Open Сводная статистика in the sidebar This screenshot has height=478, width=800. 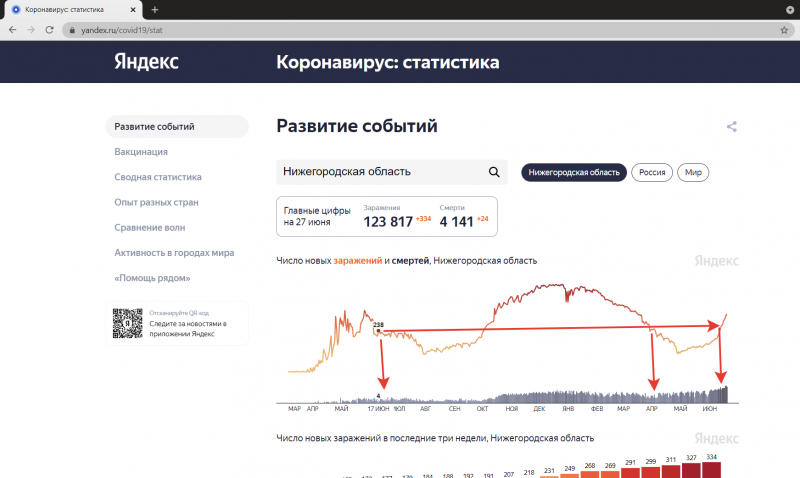158,177
